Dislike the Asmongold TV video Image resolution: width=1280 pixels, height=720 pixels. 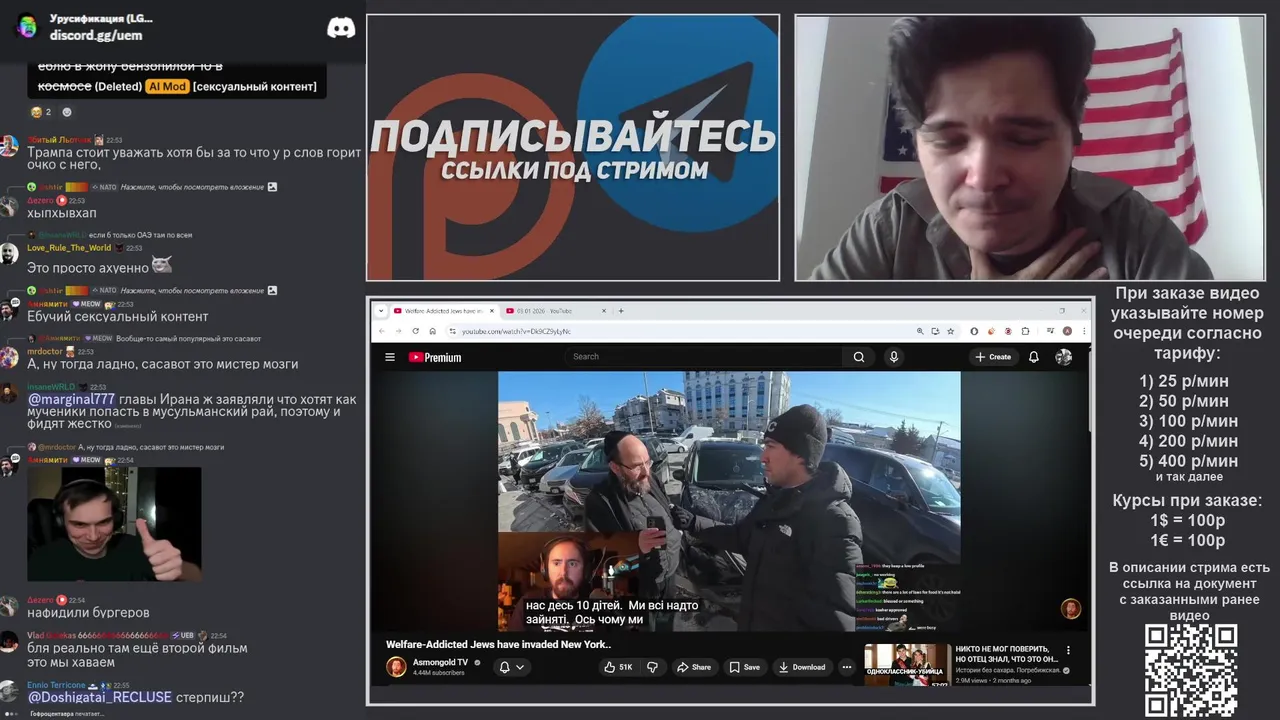click(x=652, y=667)
